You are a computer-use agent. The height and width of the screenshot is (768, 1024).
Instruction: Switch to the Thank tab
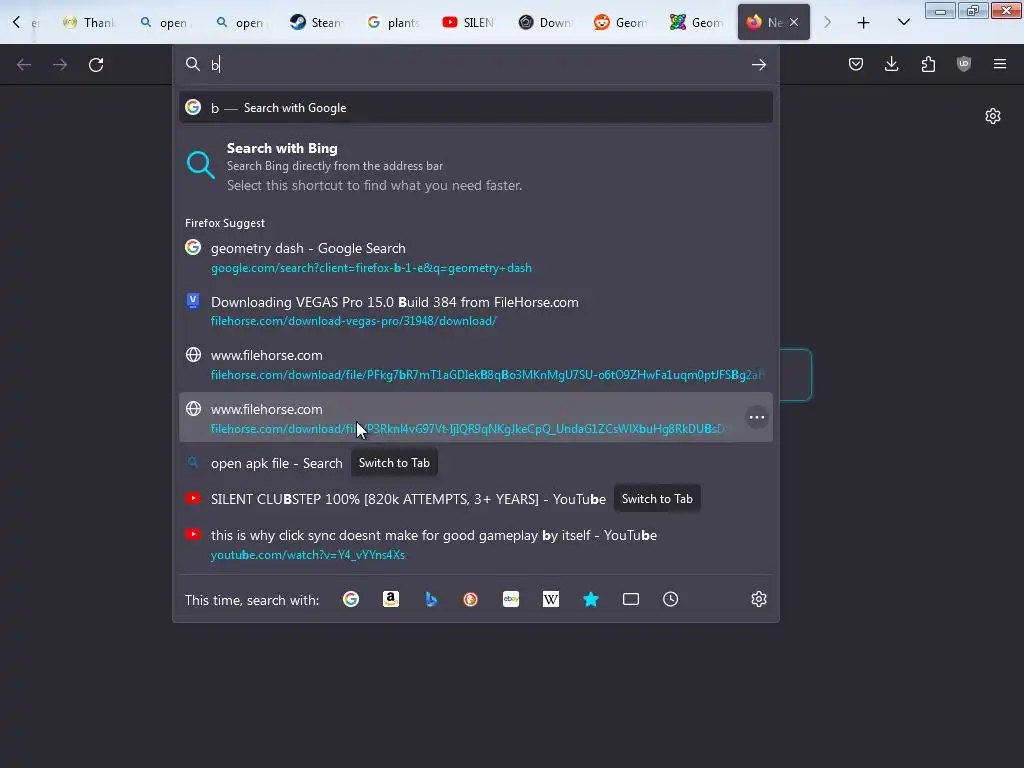(x=89, y=22)
